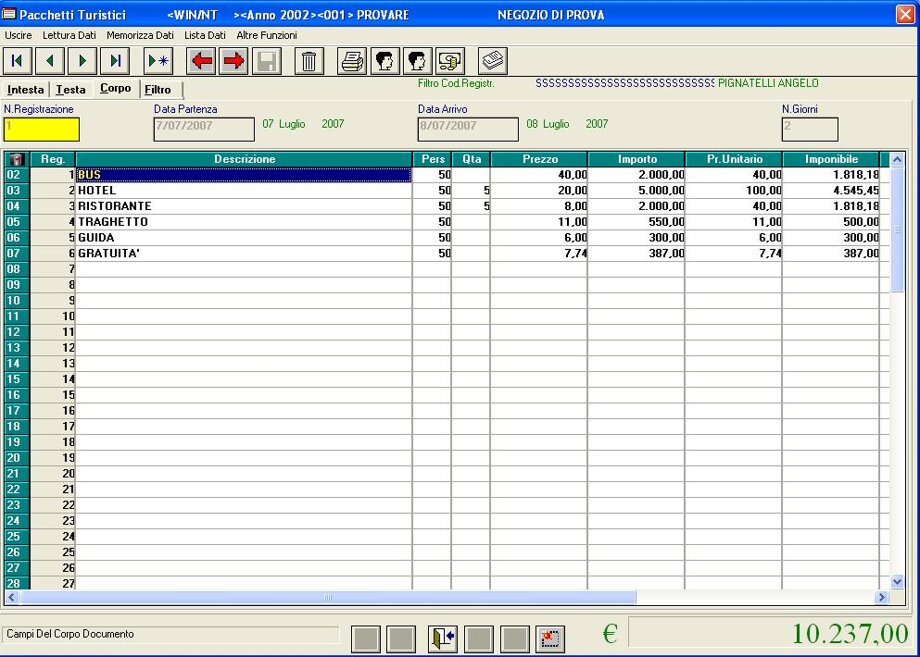Click the exit door icon at bottom

coord(442,639)
